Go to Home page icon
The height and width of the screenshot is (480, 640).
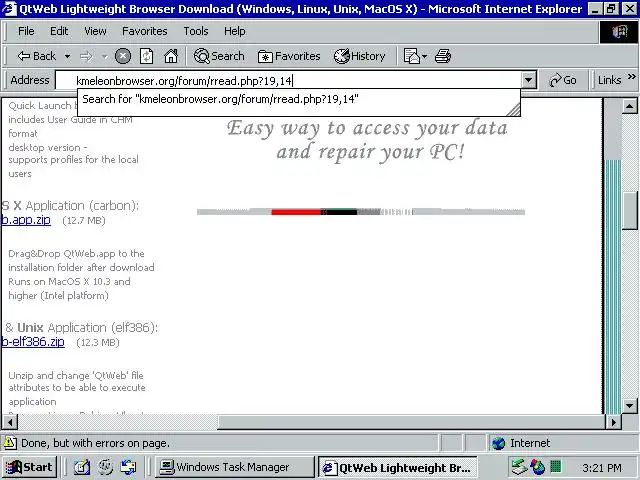pos(171,56)
